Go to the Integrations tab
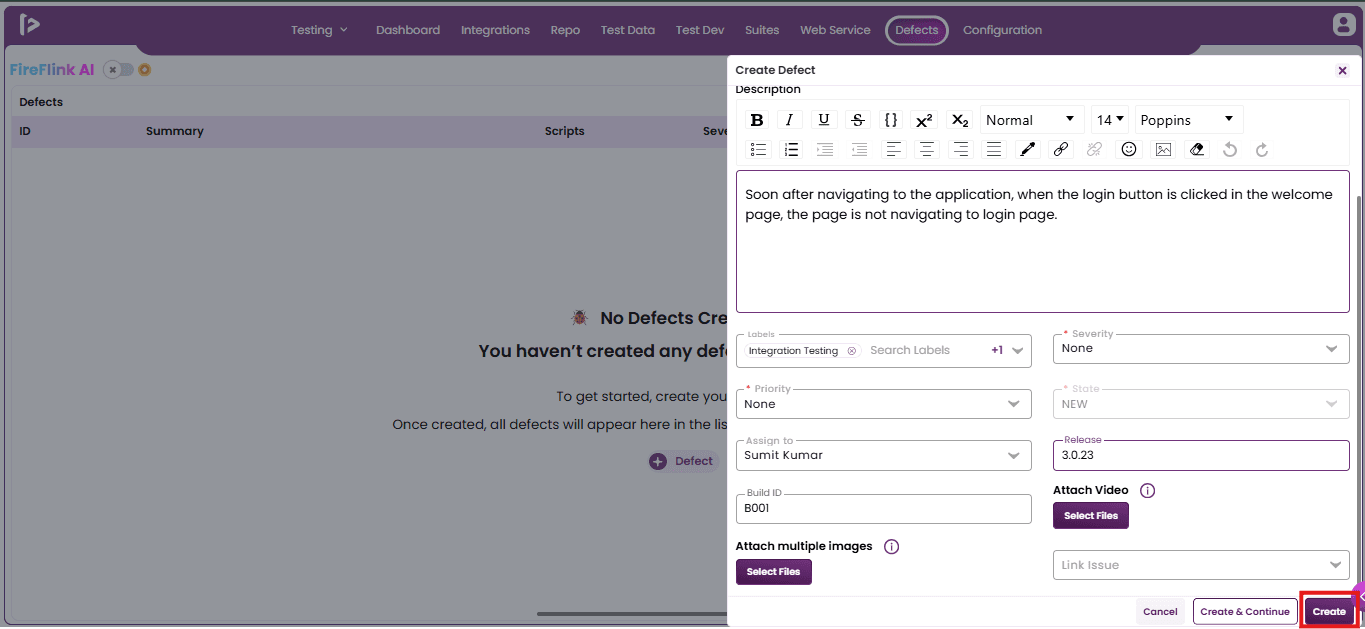 click(495, 30)
